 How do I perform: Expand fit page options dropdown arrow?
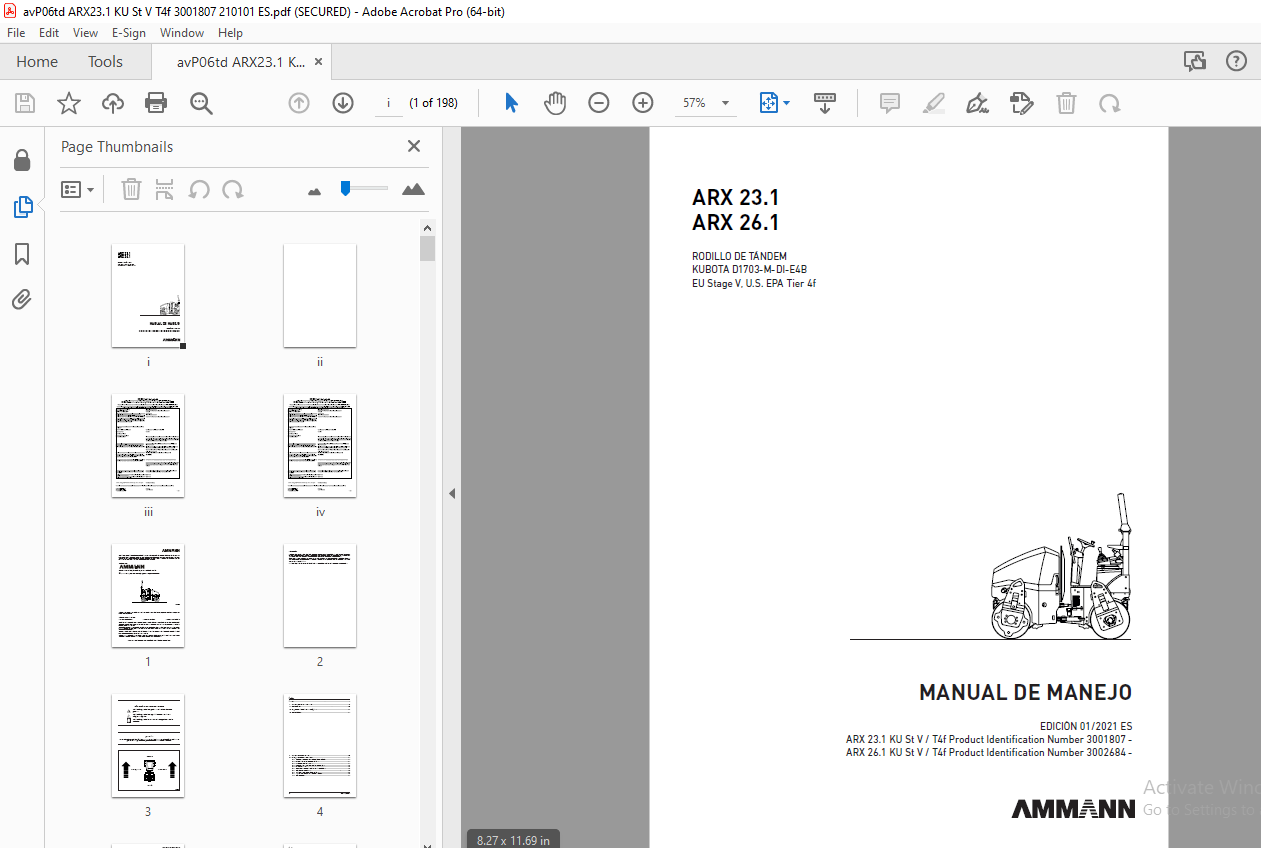pos(787,103)
